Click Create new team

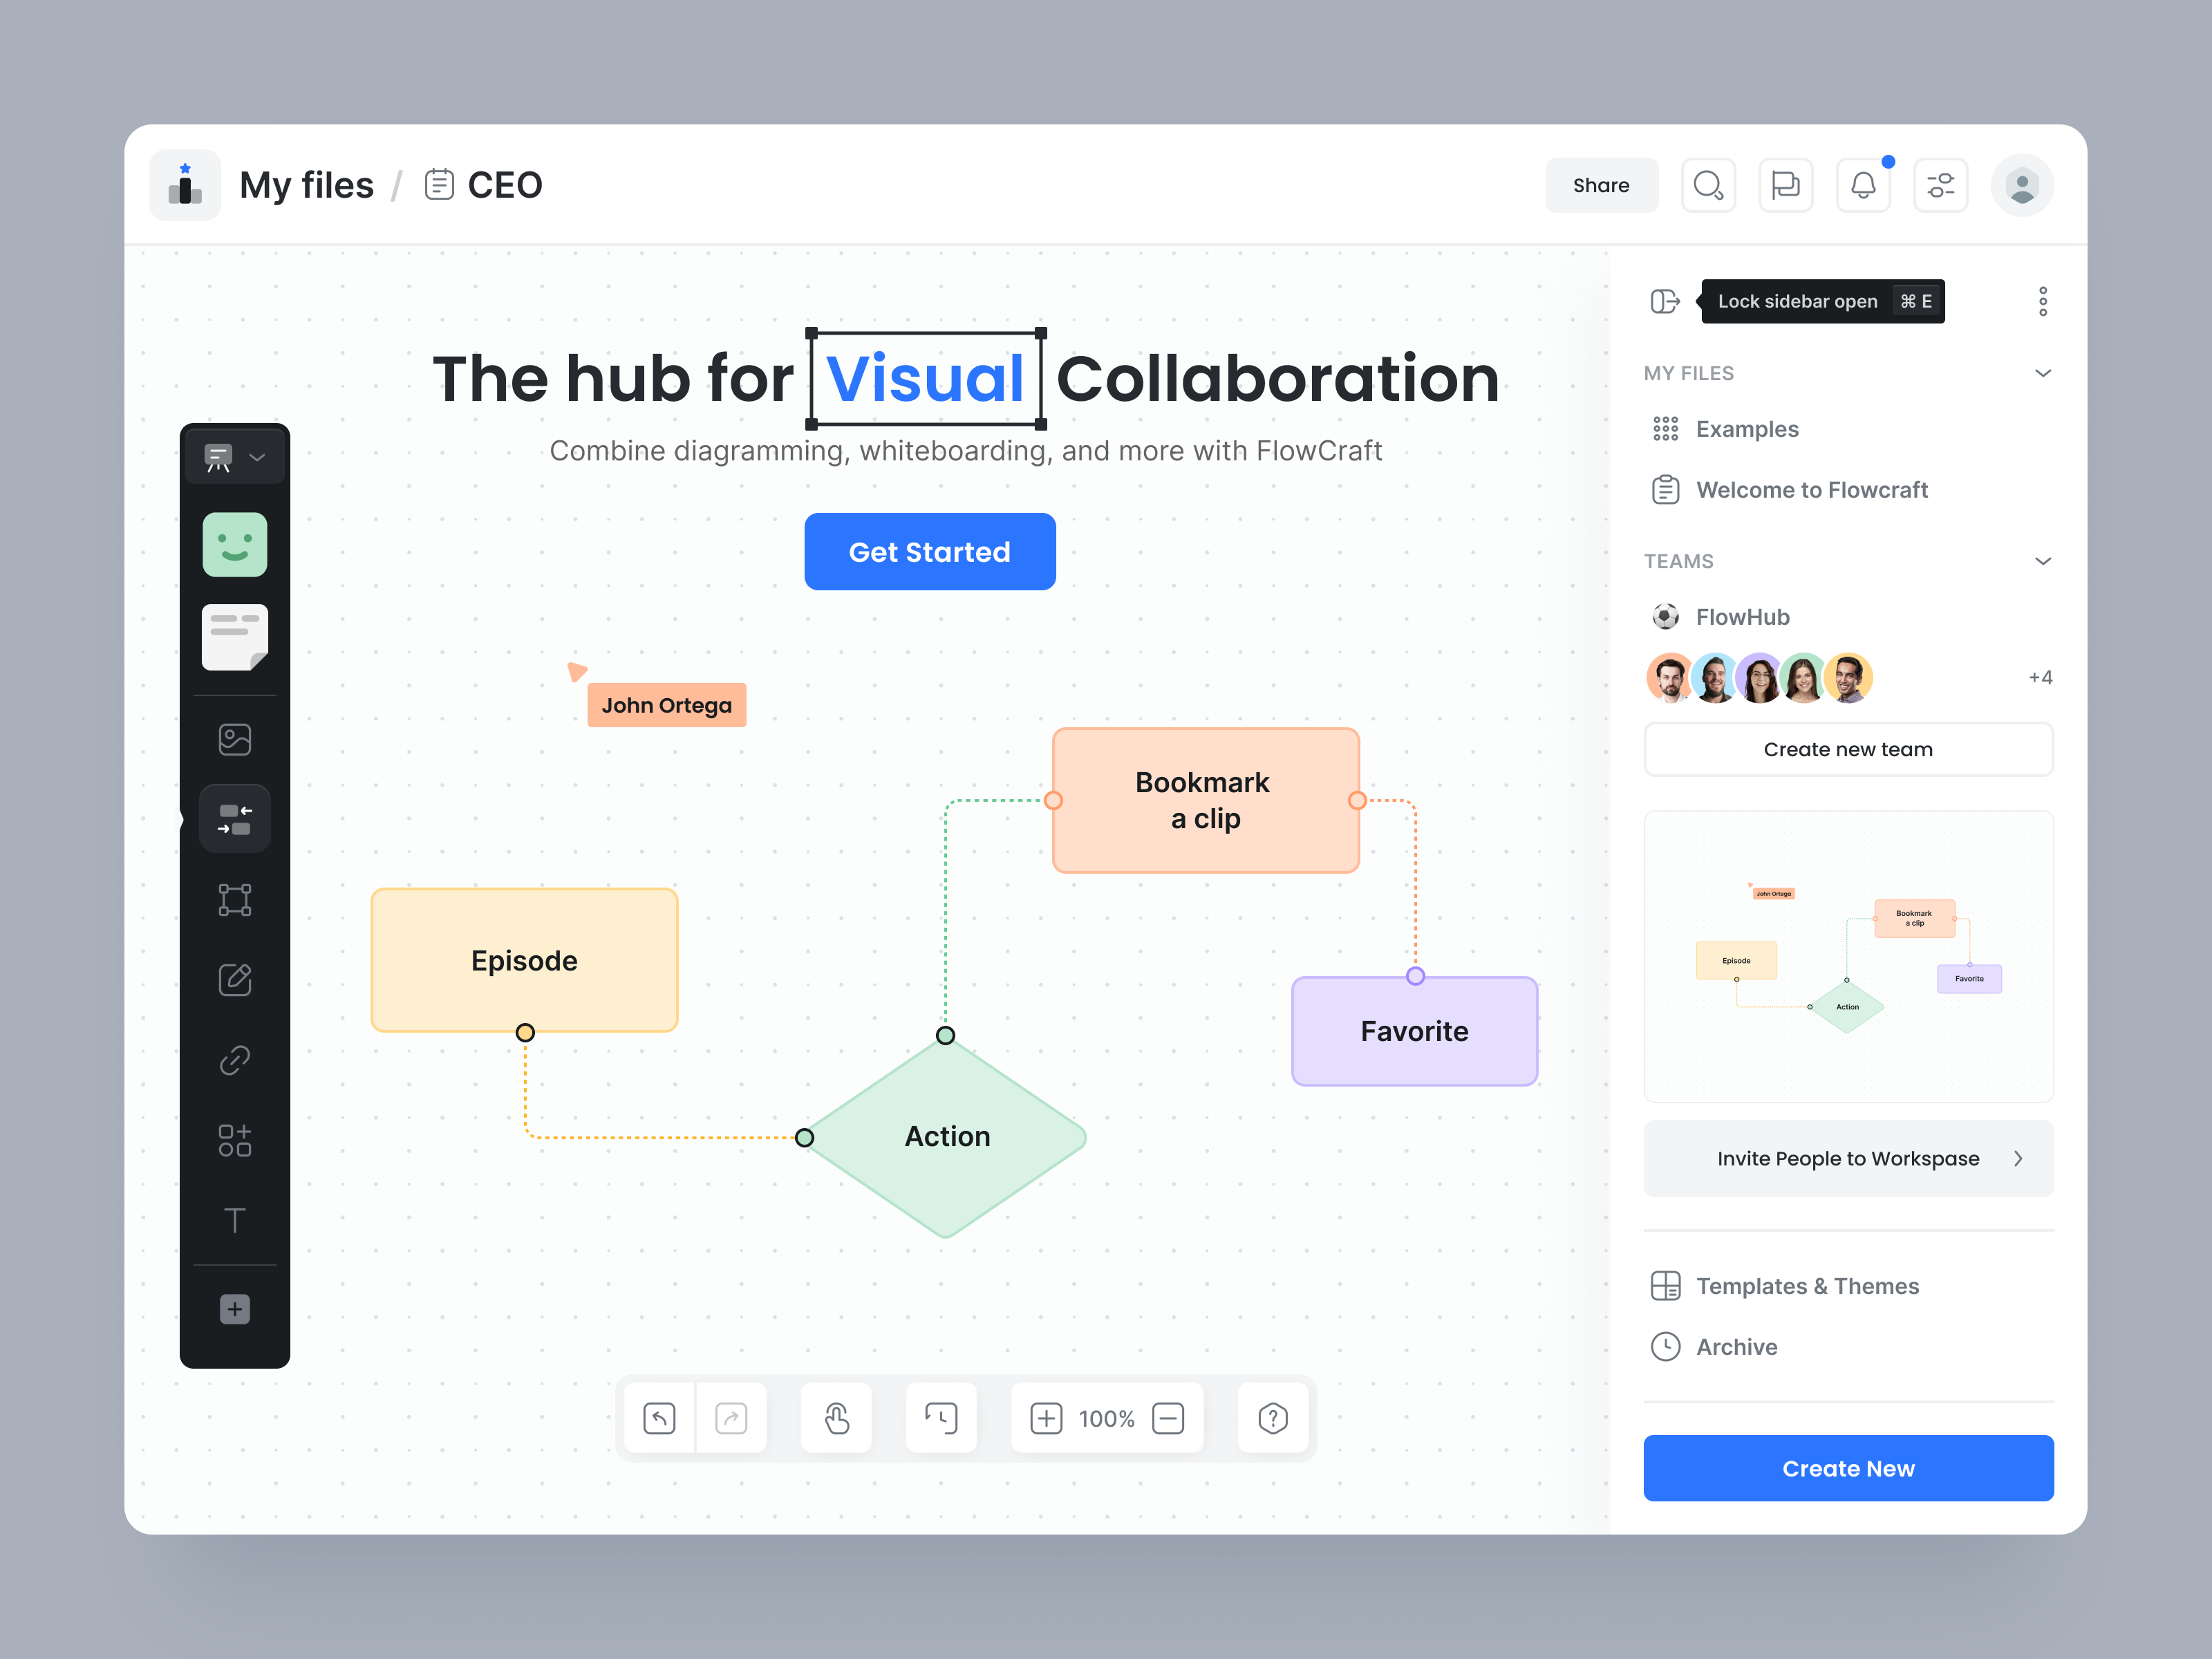pyautogui.click(x=1847, y=749)
